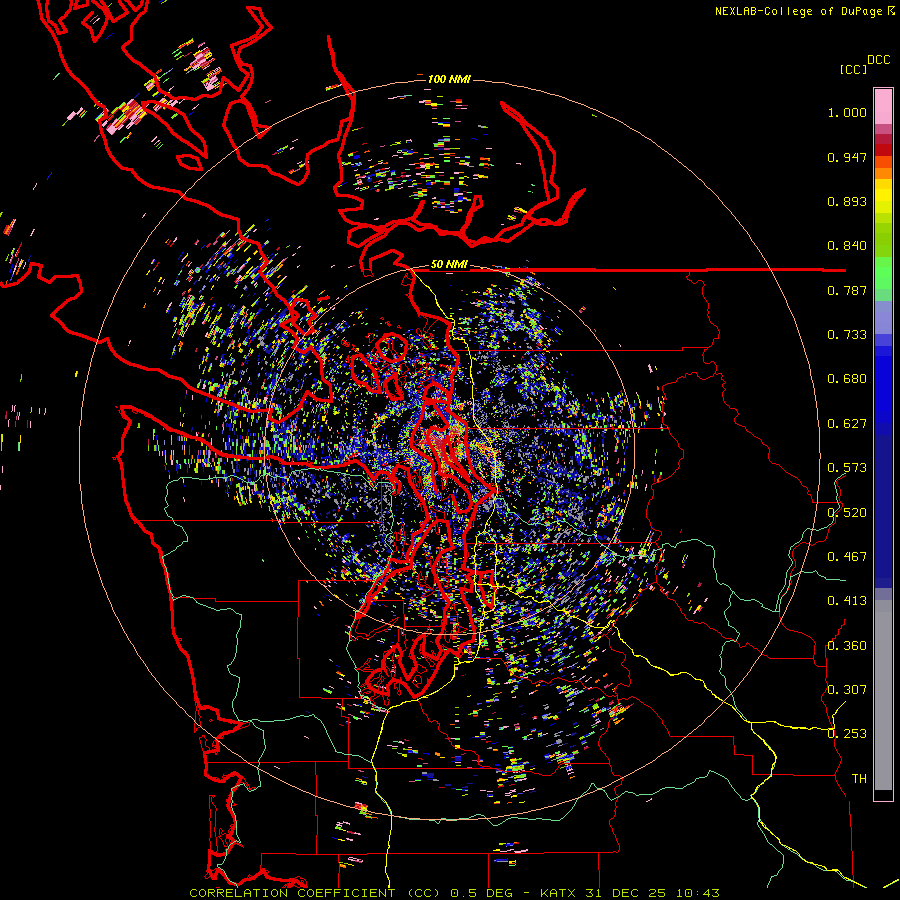The height and width of the screenshot is (900, 900).
Task: Select the 1.000 legend value
Action: click(x=847, y=112)
